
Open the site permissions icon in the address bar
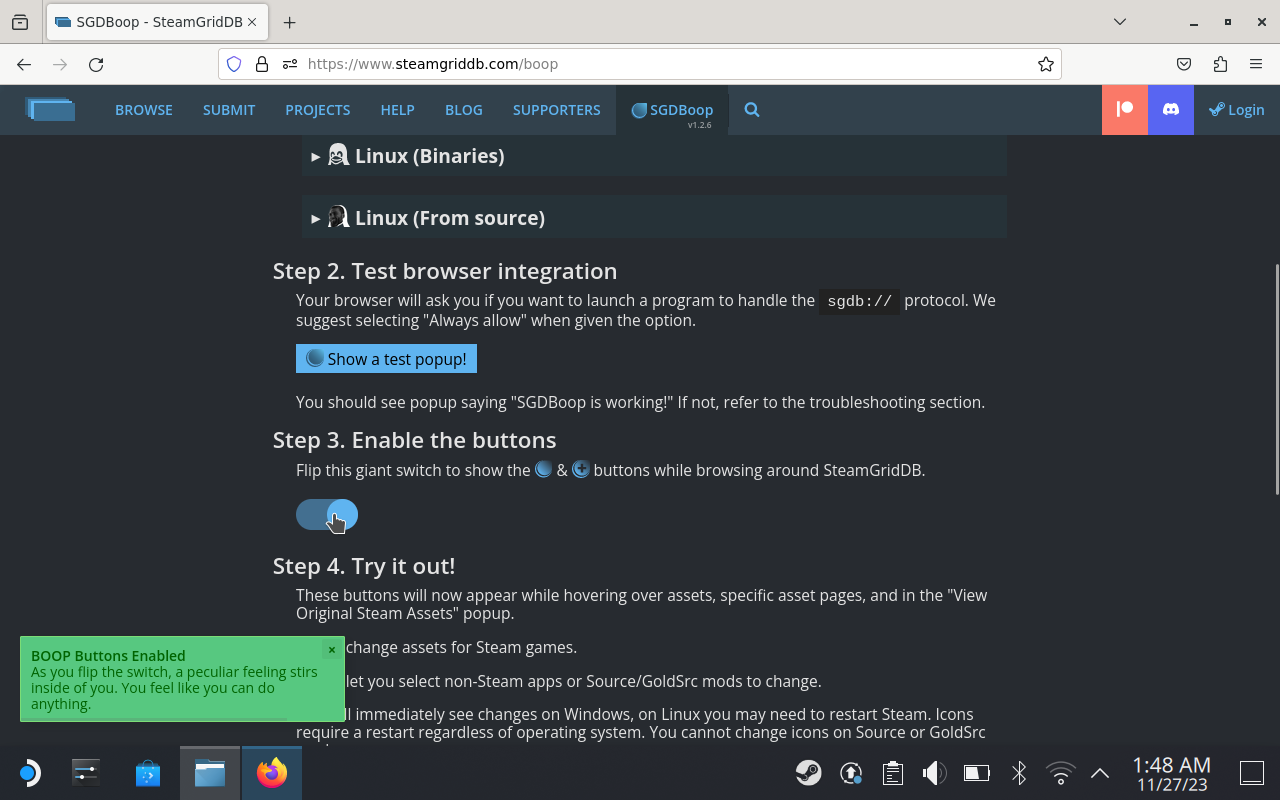pos(290,64)
